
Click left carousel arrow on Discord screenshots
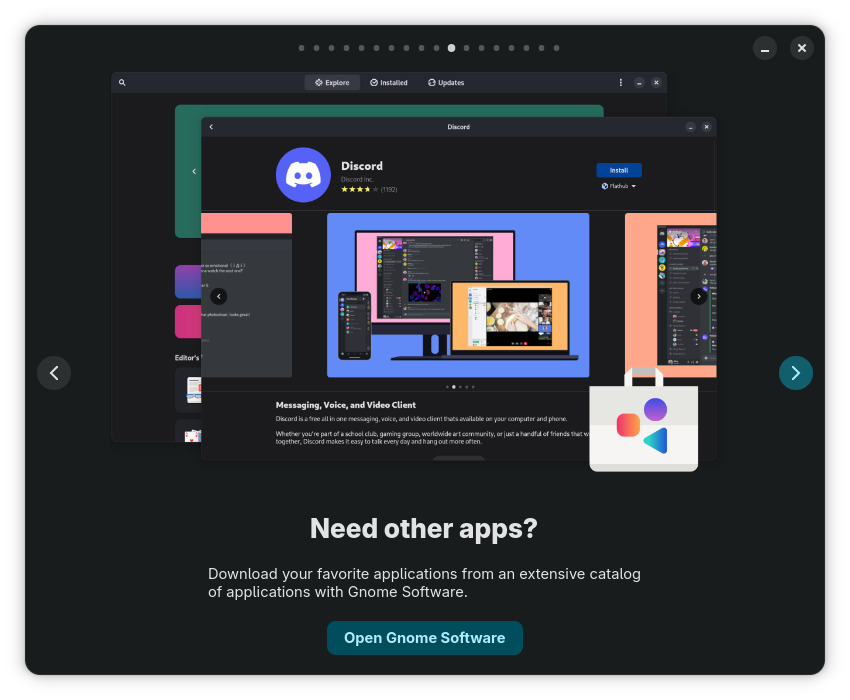(x=218, y=296)
